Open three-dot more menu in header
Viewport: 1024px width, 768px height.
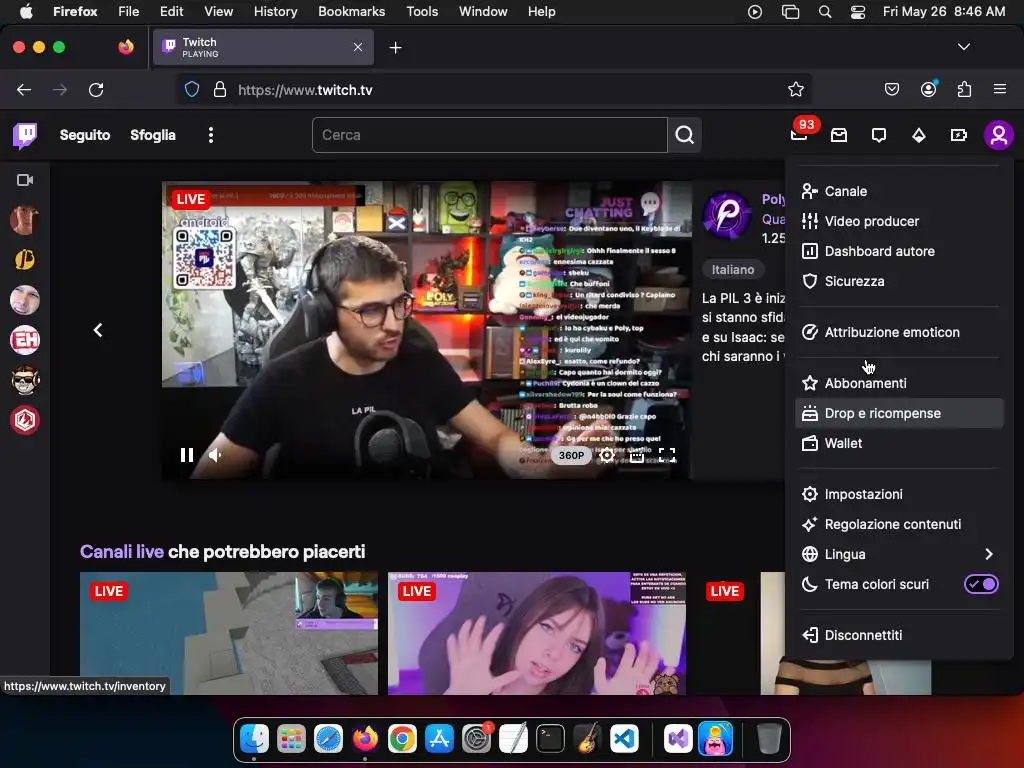[x=210, y=135]
